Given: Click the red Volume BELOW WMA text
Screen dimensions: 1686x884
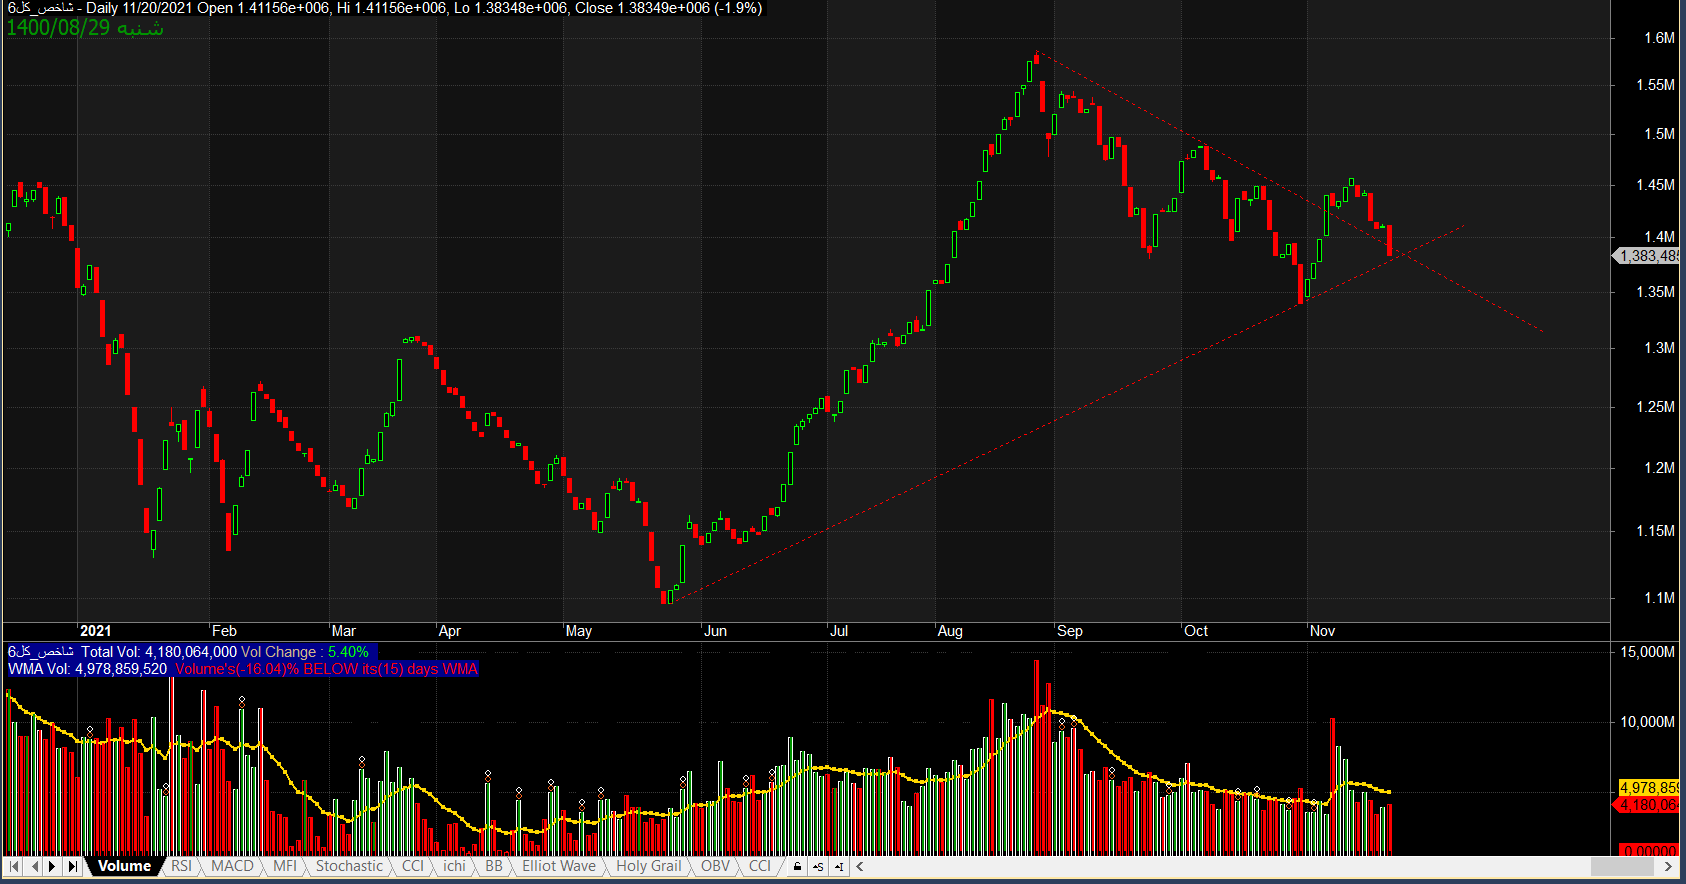Looking at the screenshot, I should [326, 669].
